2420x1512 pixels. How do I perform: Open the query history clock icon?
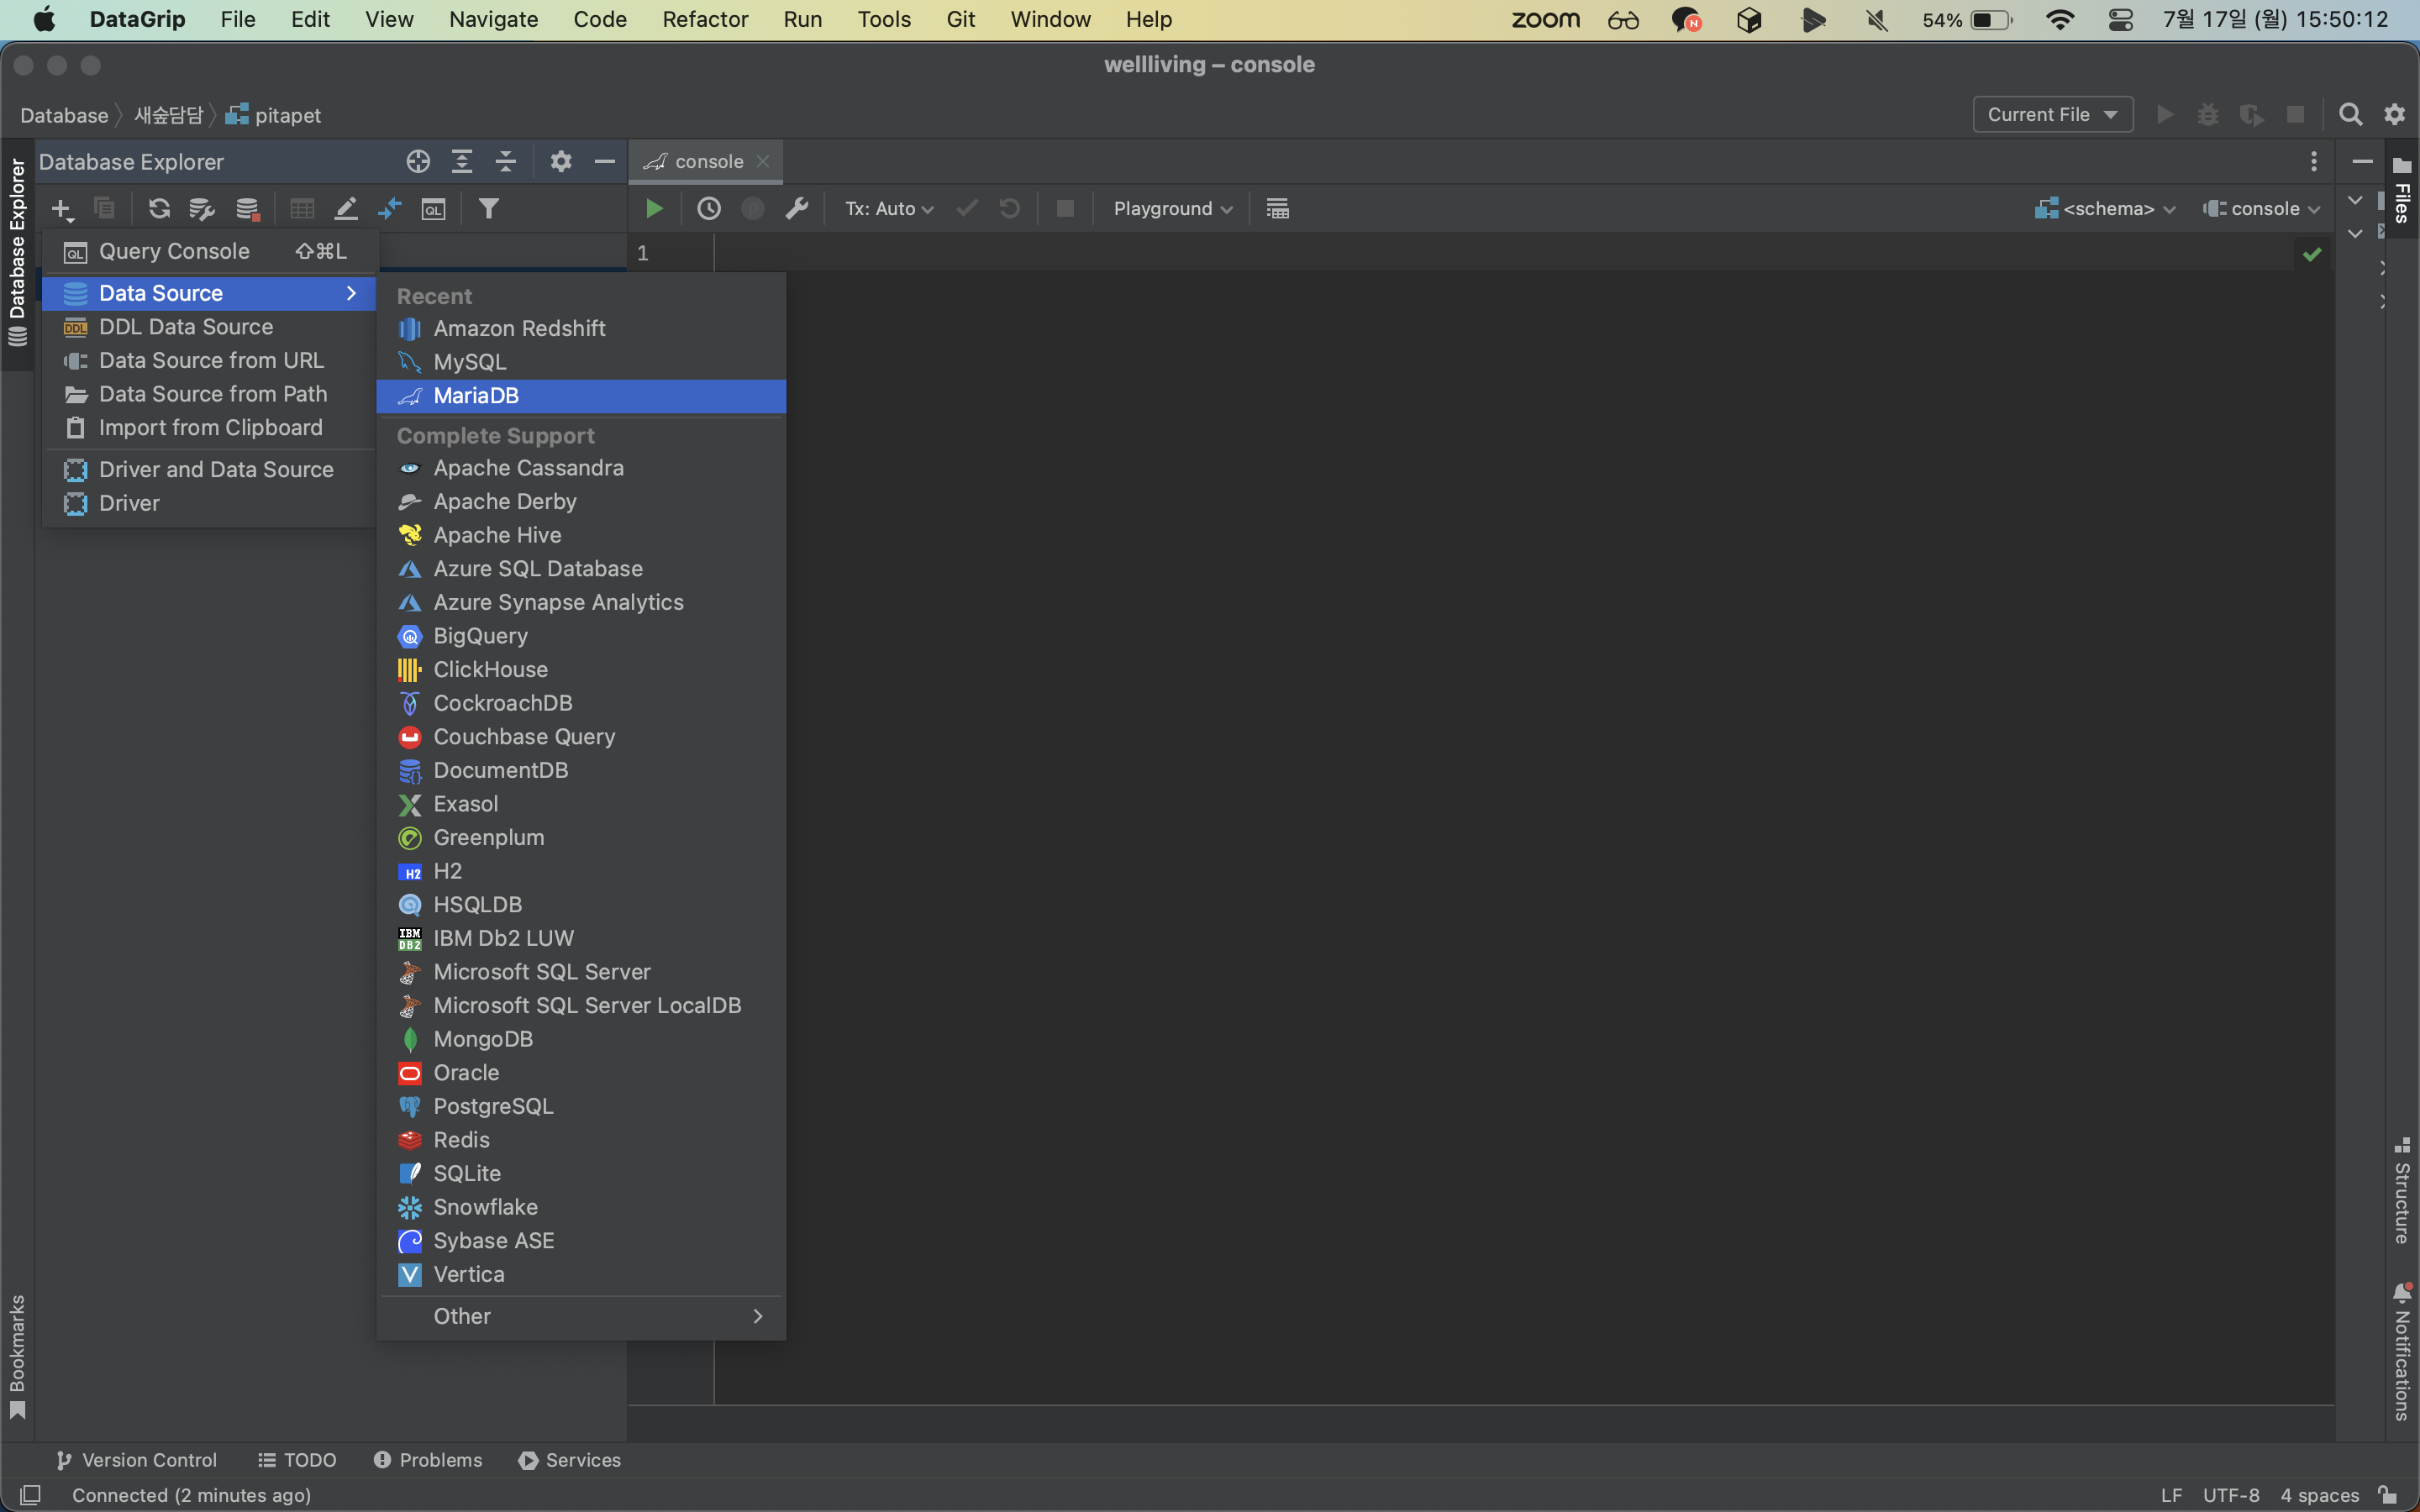pyautogui.click(x=708, y=209)
